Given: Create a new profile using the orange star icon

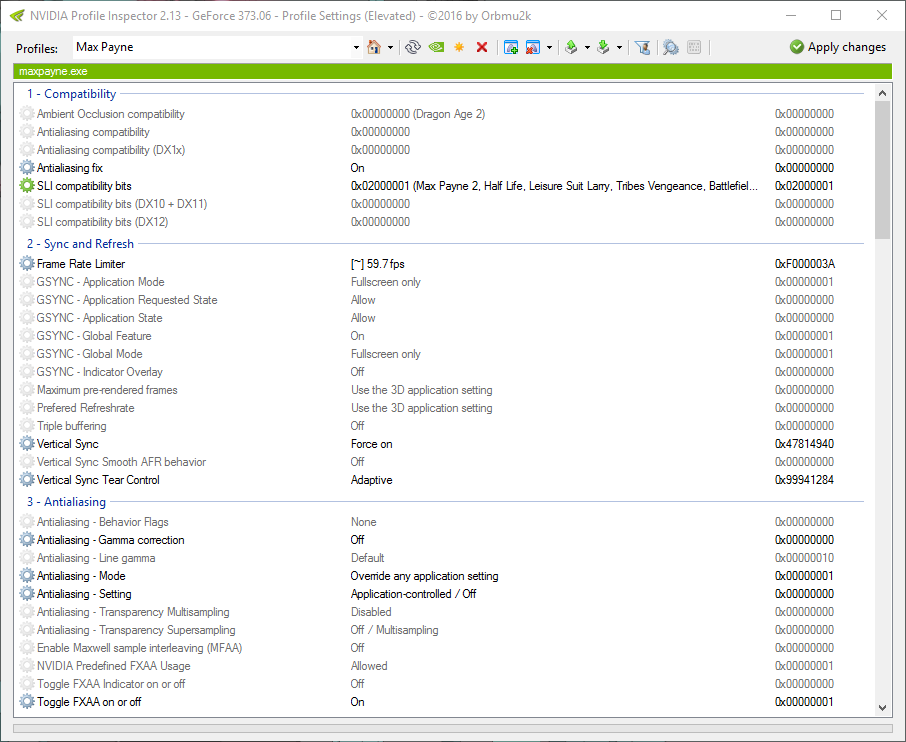Looking at the screenshot, I should [x=459, y=47].
